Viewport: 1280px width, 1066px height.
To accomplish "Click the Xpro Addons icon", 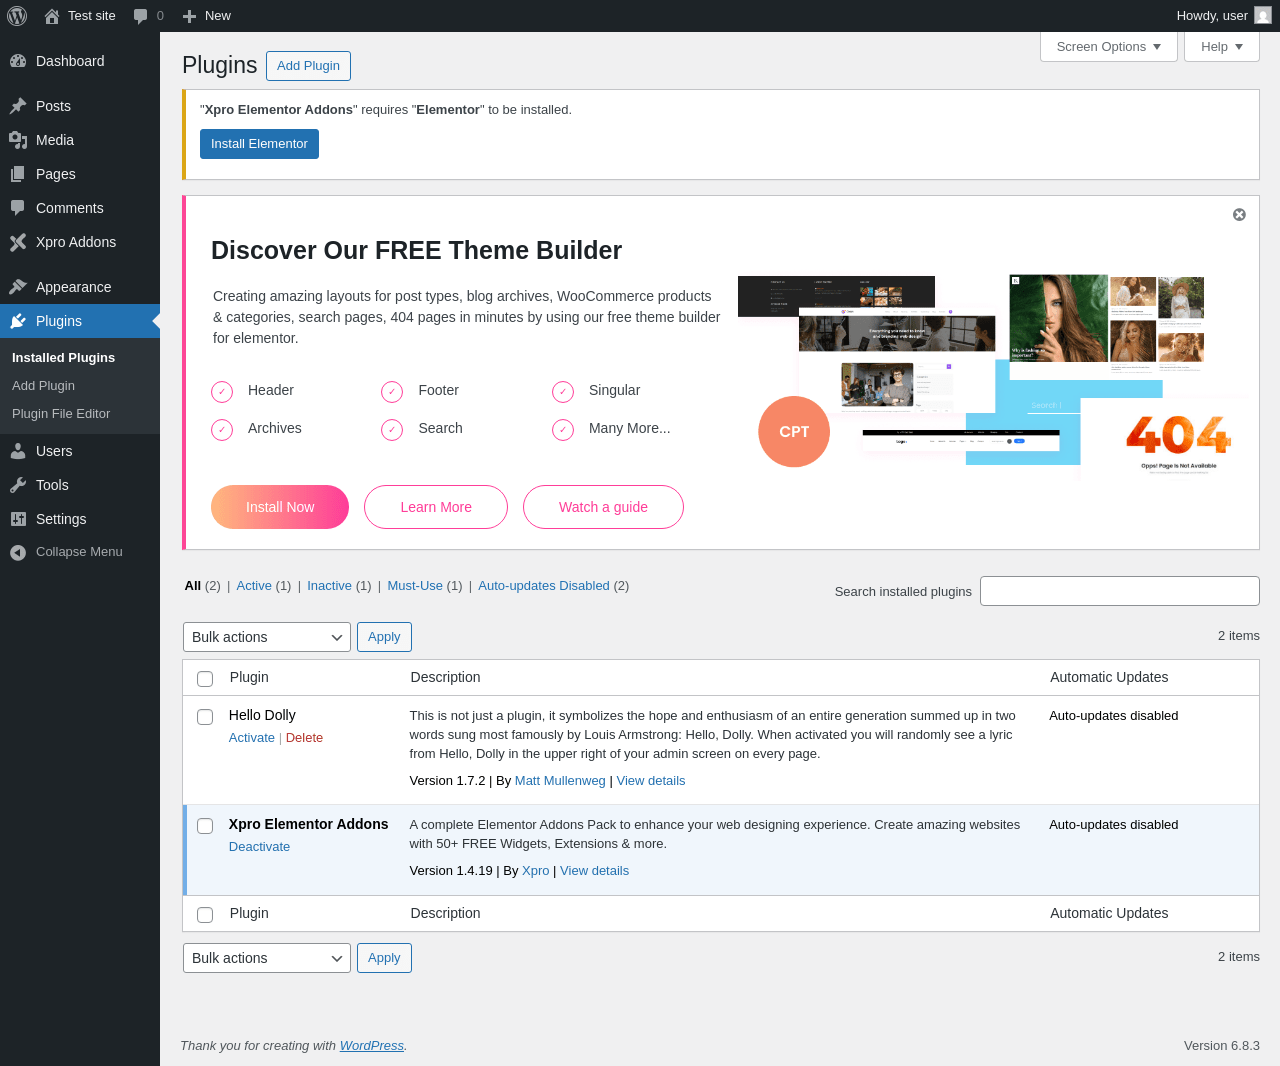I will click(x=18, y=242).
